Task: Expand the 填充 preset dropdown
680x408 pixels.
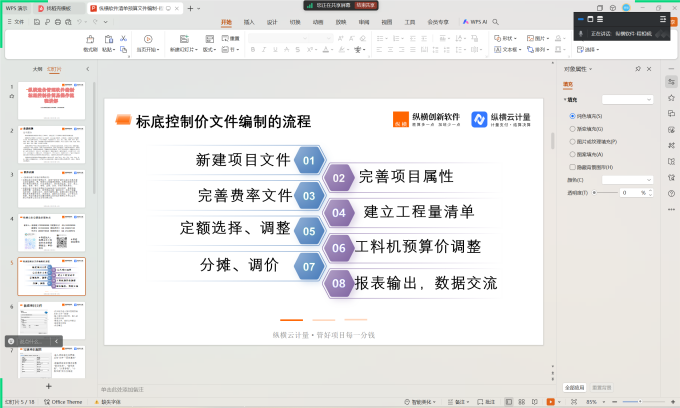Action: pyautogui.click(x=628, y=99)
